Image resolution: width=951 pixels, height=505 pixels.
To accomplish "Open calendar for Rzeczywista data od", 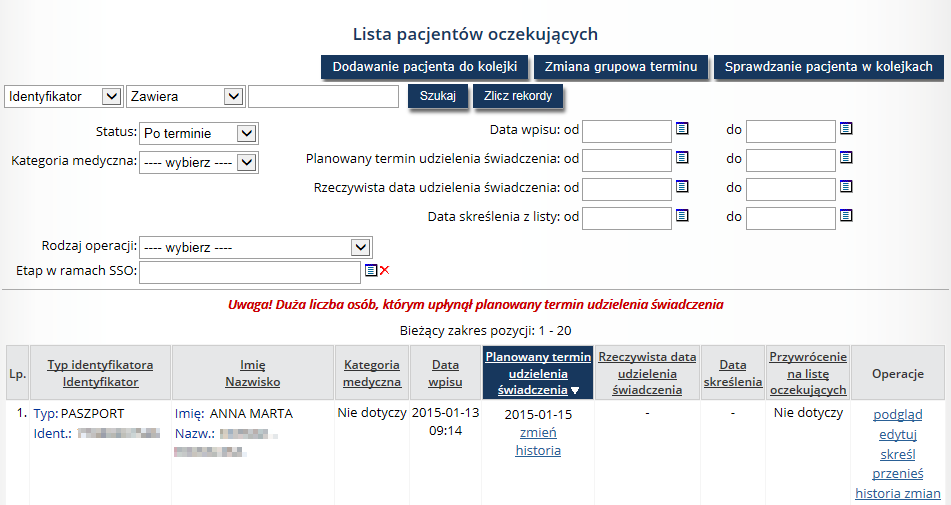I will tap(682, 187).
